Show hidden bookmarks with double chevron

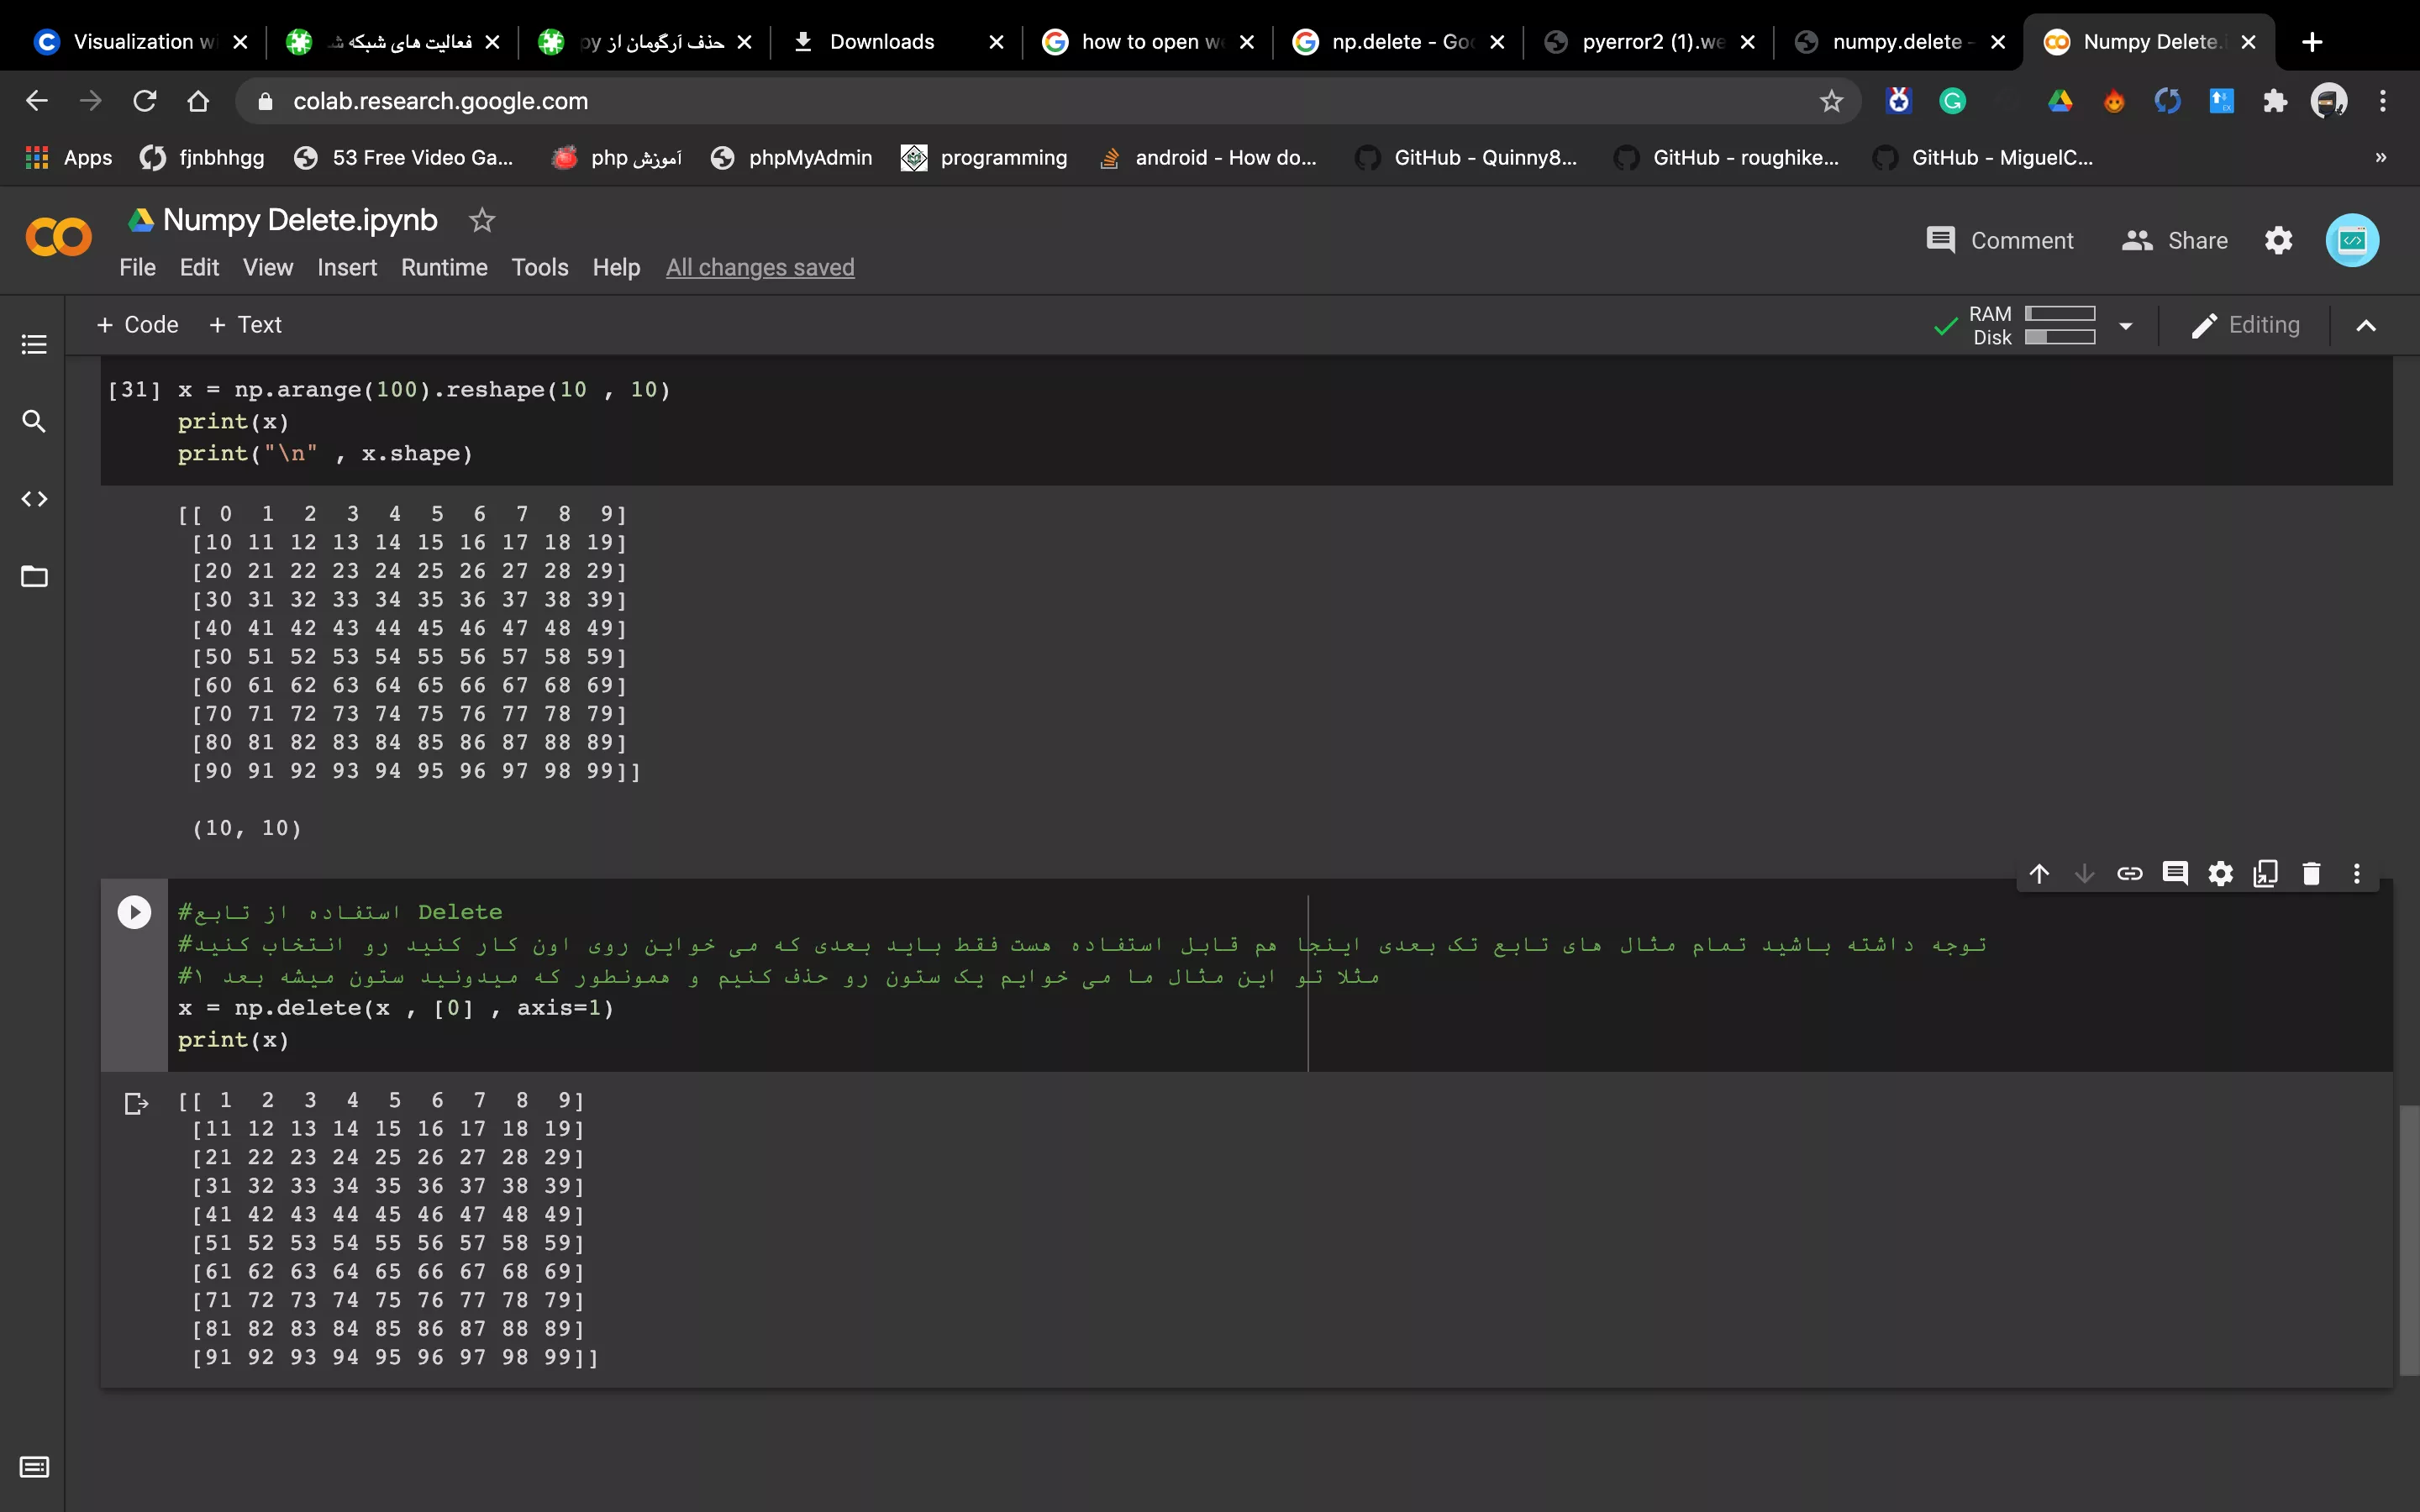click(2381, 158)
